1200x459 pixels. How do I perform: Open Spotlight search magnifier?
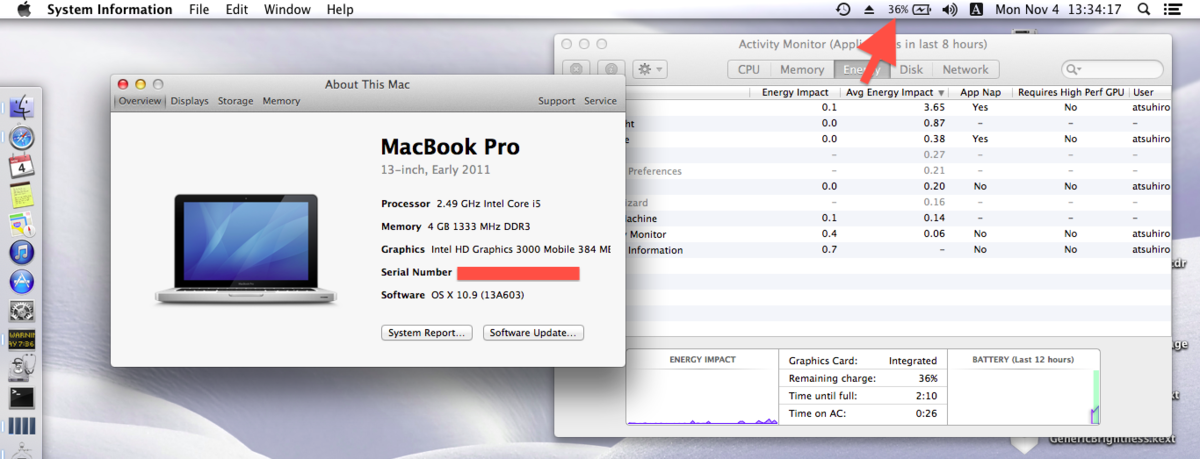tap(1144, 9)
